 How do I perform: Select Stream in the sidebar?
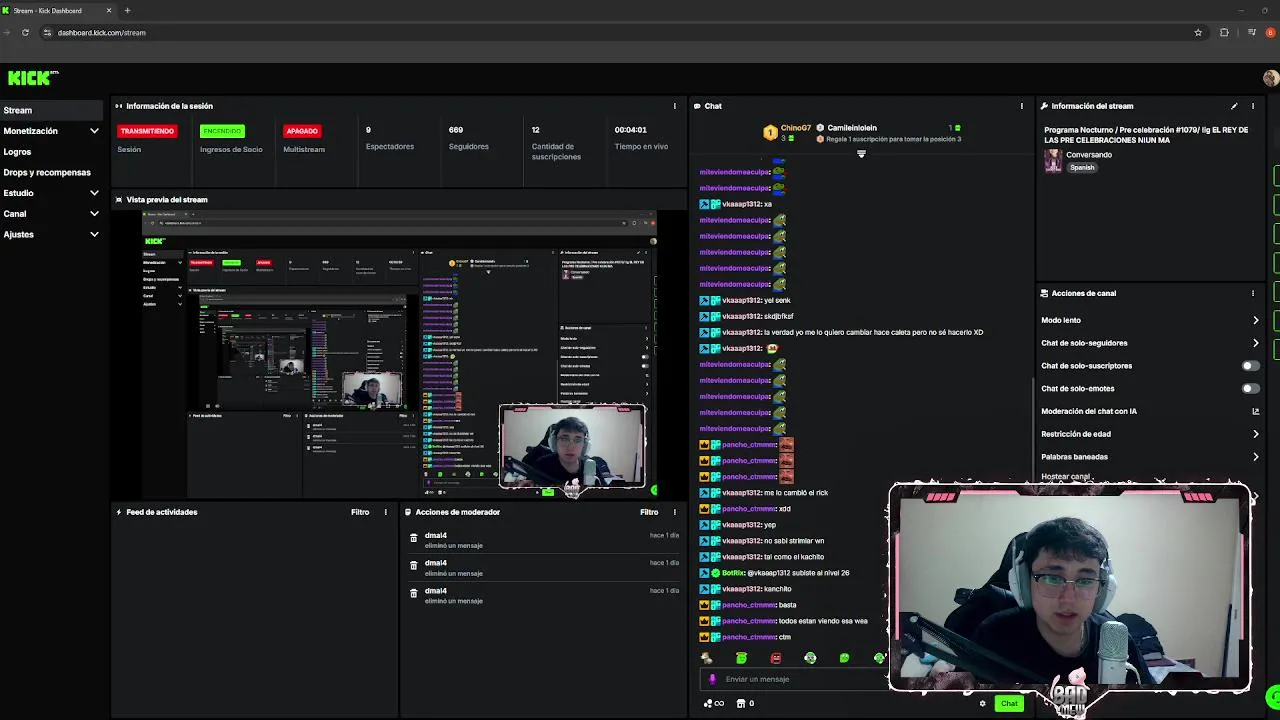tap(51, 110)
